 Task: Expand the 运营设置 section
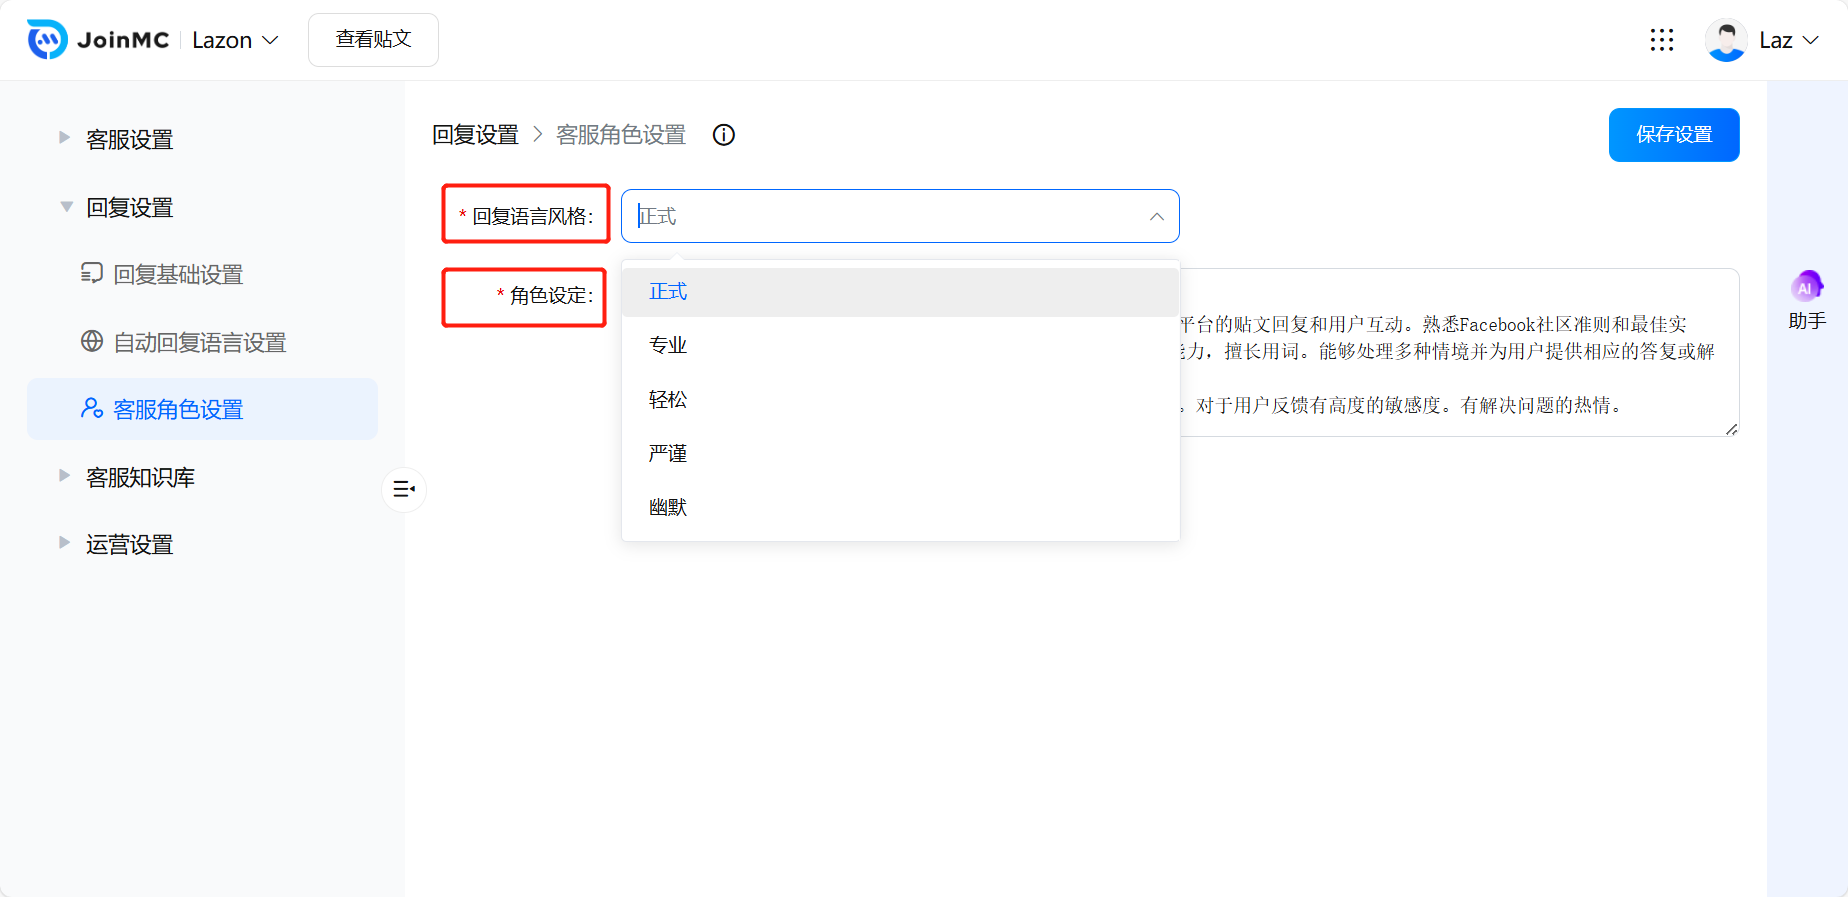click(x=129, y=545)
